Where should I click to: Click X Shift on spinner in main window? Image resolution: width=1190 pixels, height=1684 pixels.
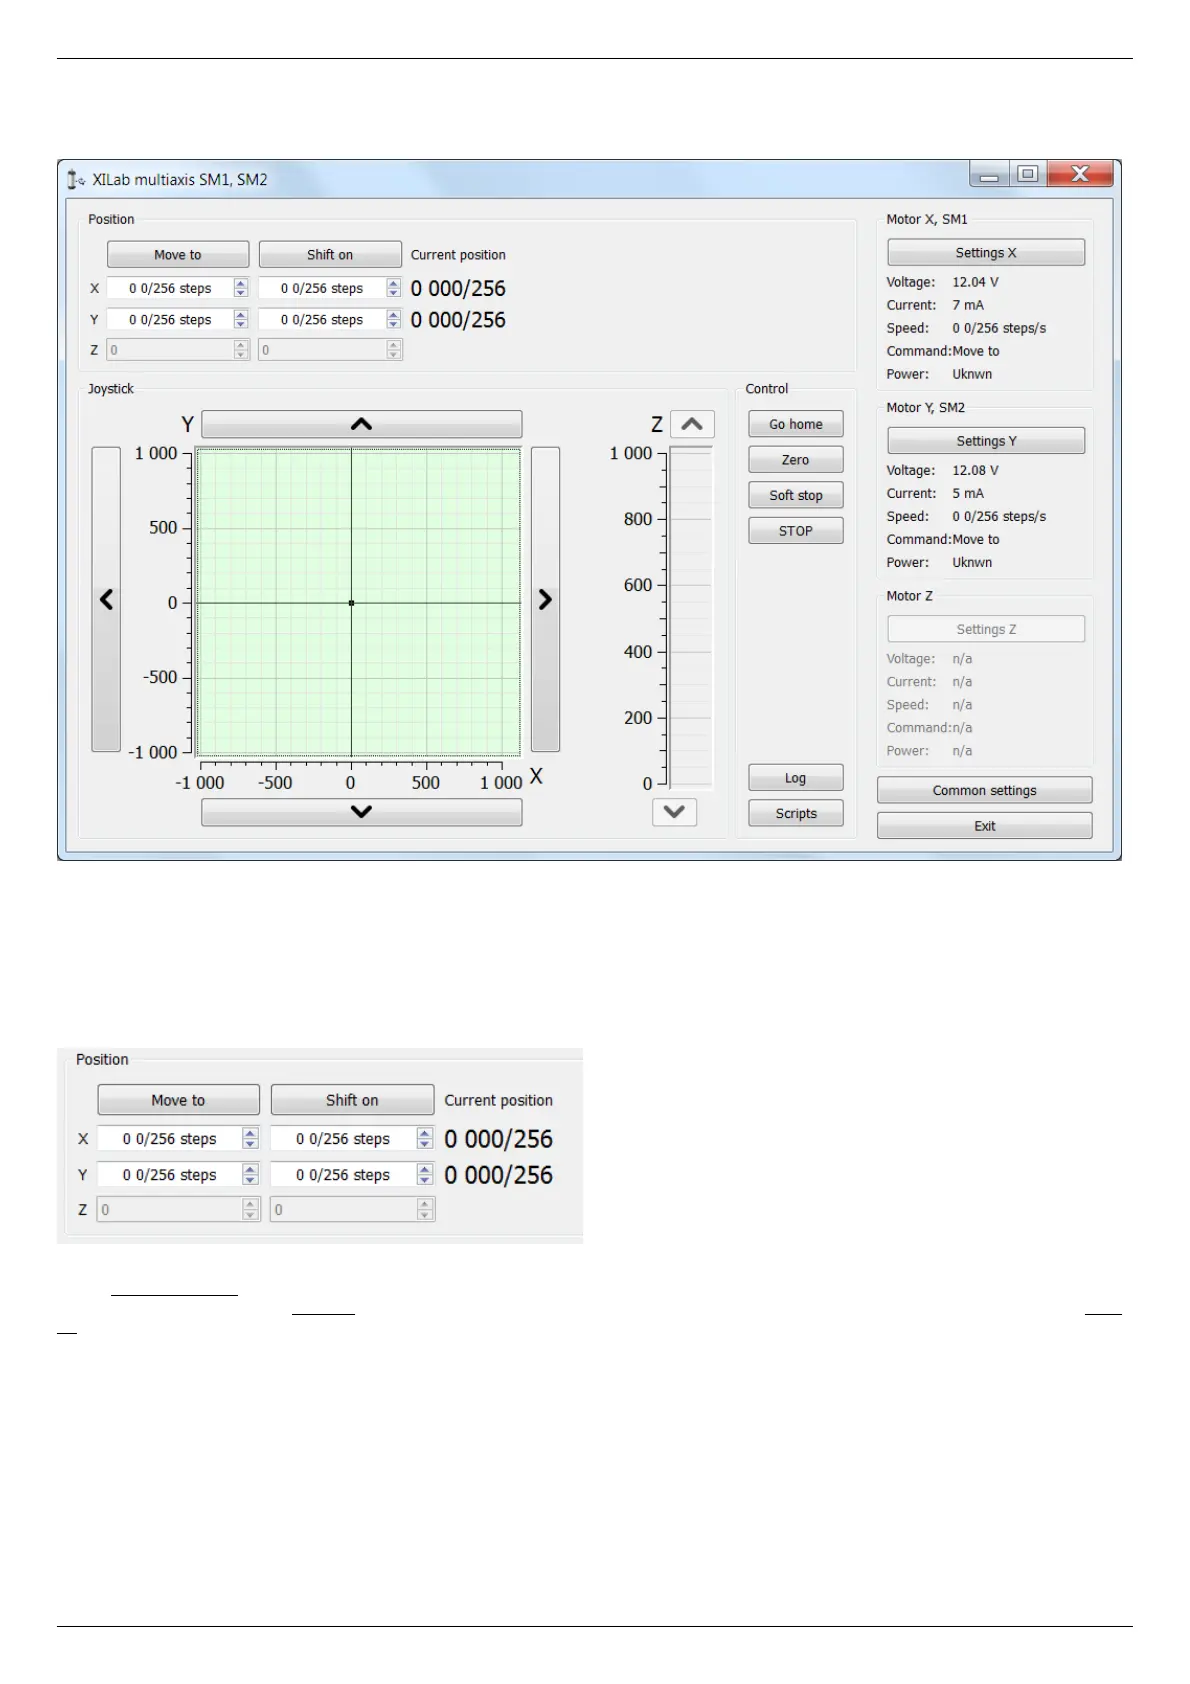pyautogui.click(x=394, y=288)
